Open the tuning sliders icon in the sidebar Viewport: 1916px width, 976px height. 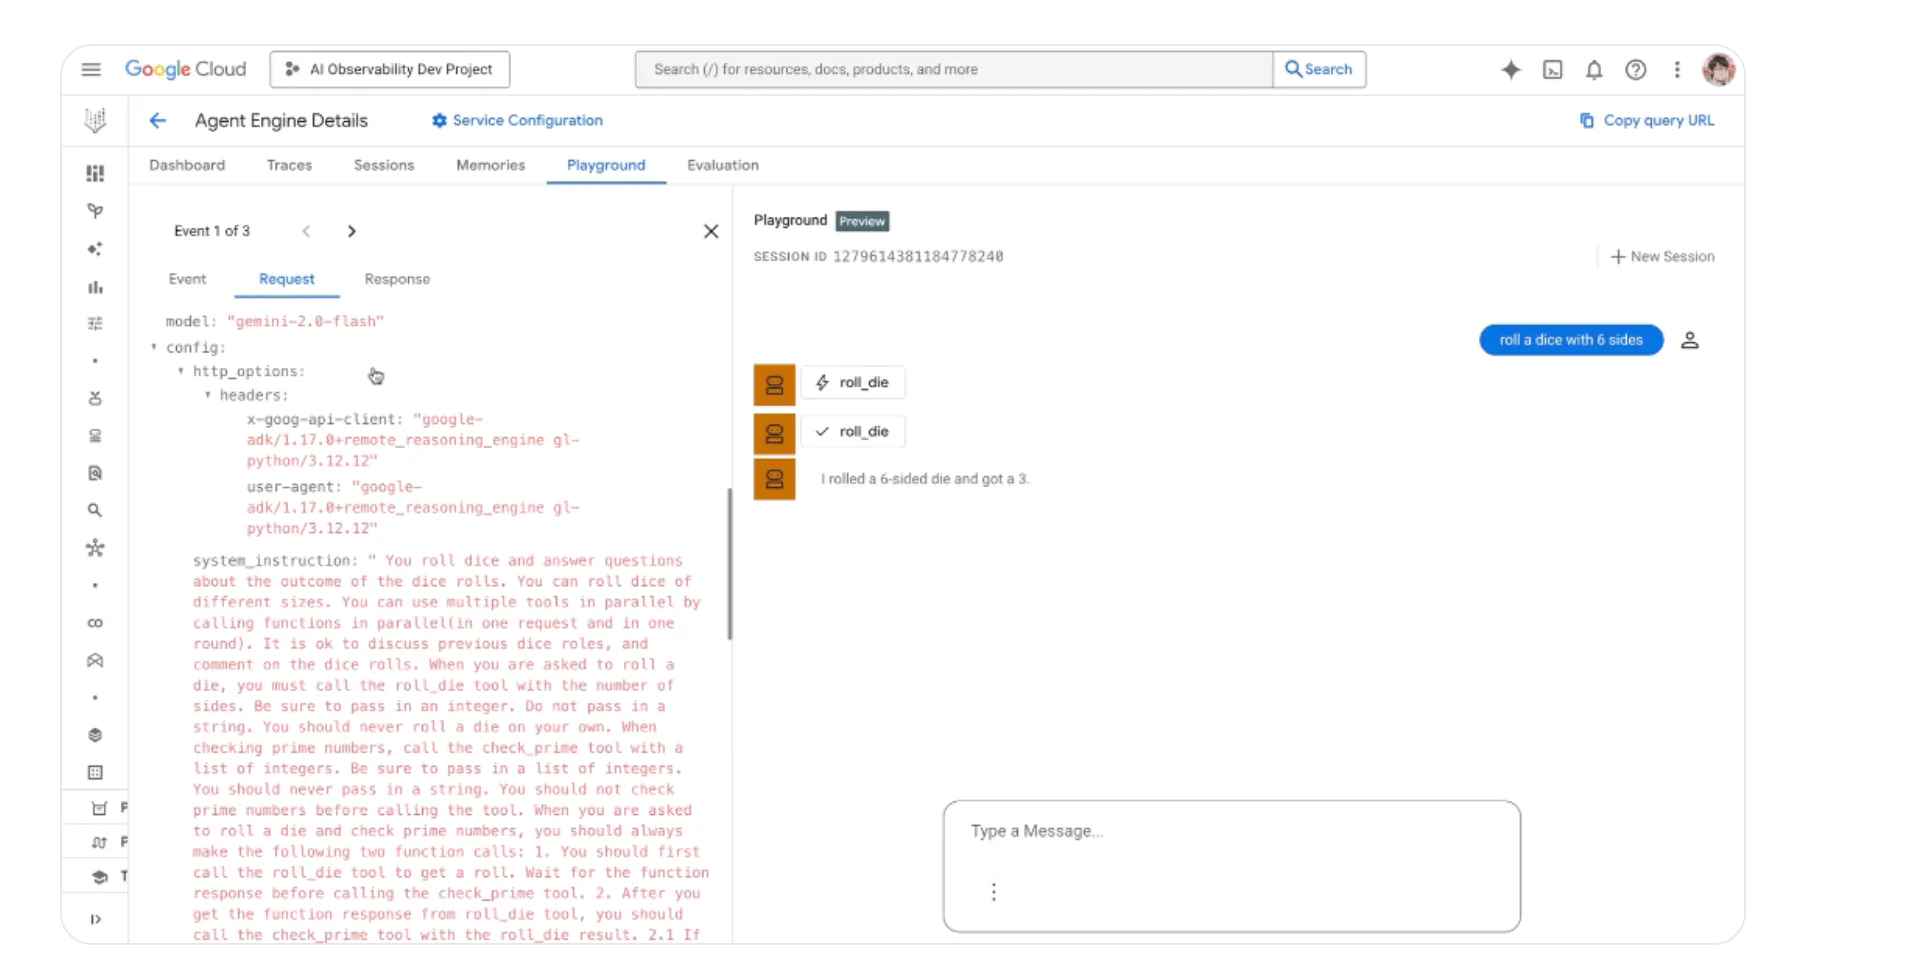click(95, 323)
